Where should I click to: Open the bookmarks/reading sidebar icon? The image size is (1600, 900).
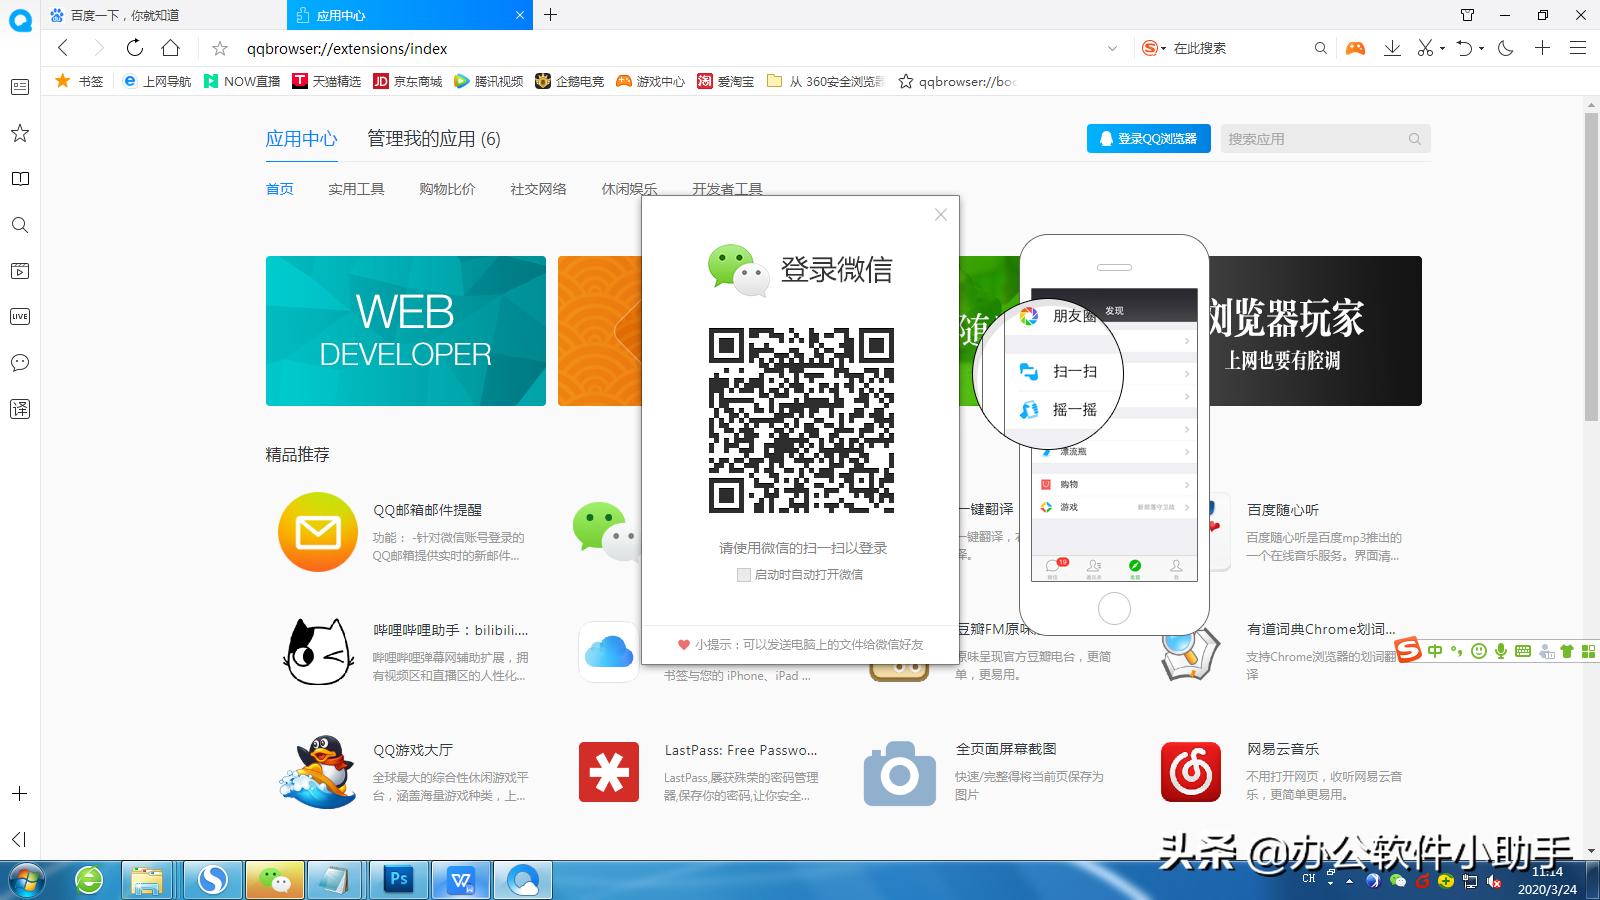click(x=20, y=179)
